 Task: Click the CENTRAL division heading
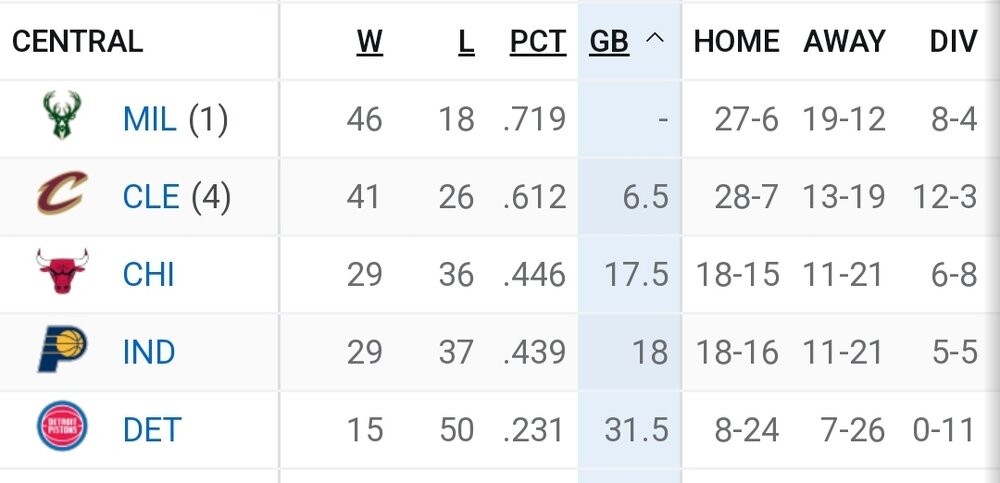77,41
